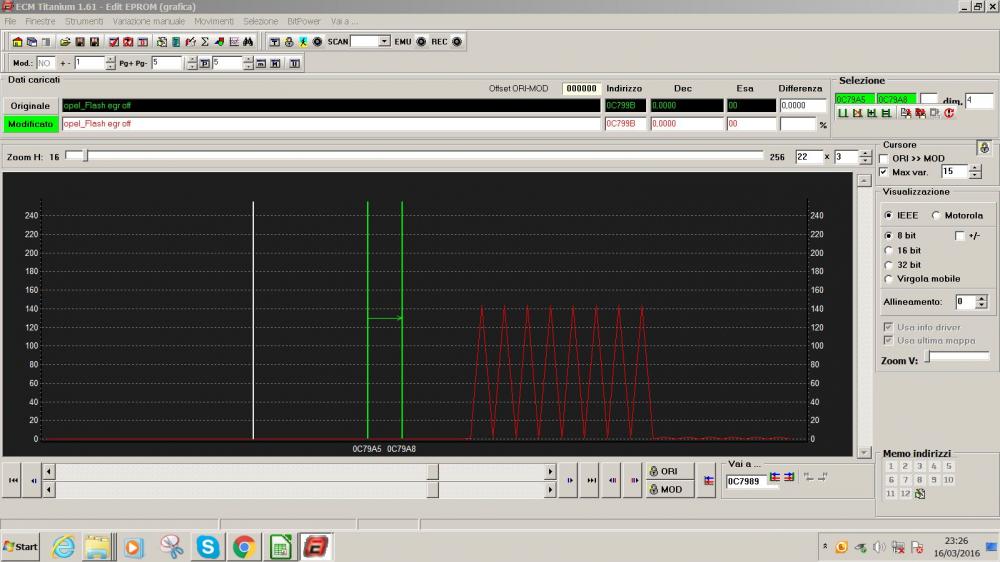This screenshot has height=562, width=1000.
Task: Click the go-to address icon next to 0C7989
Action: [774, 477]
